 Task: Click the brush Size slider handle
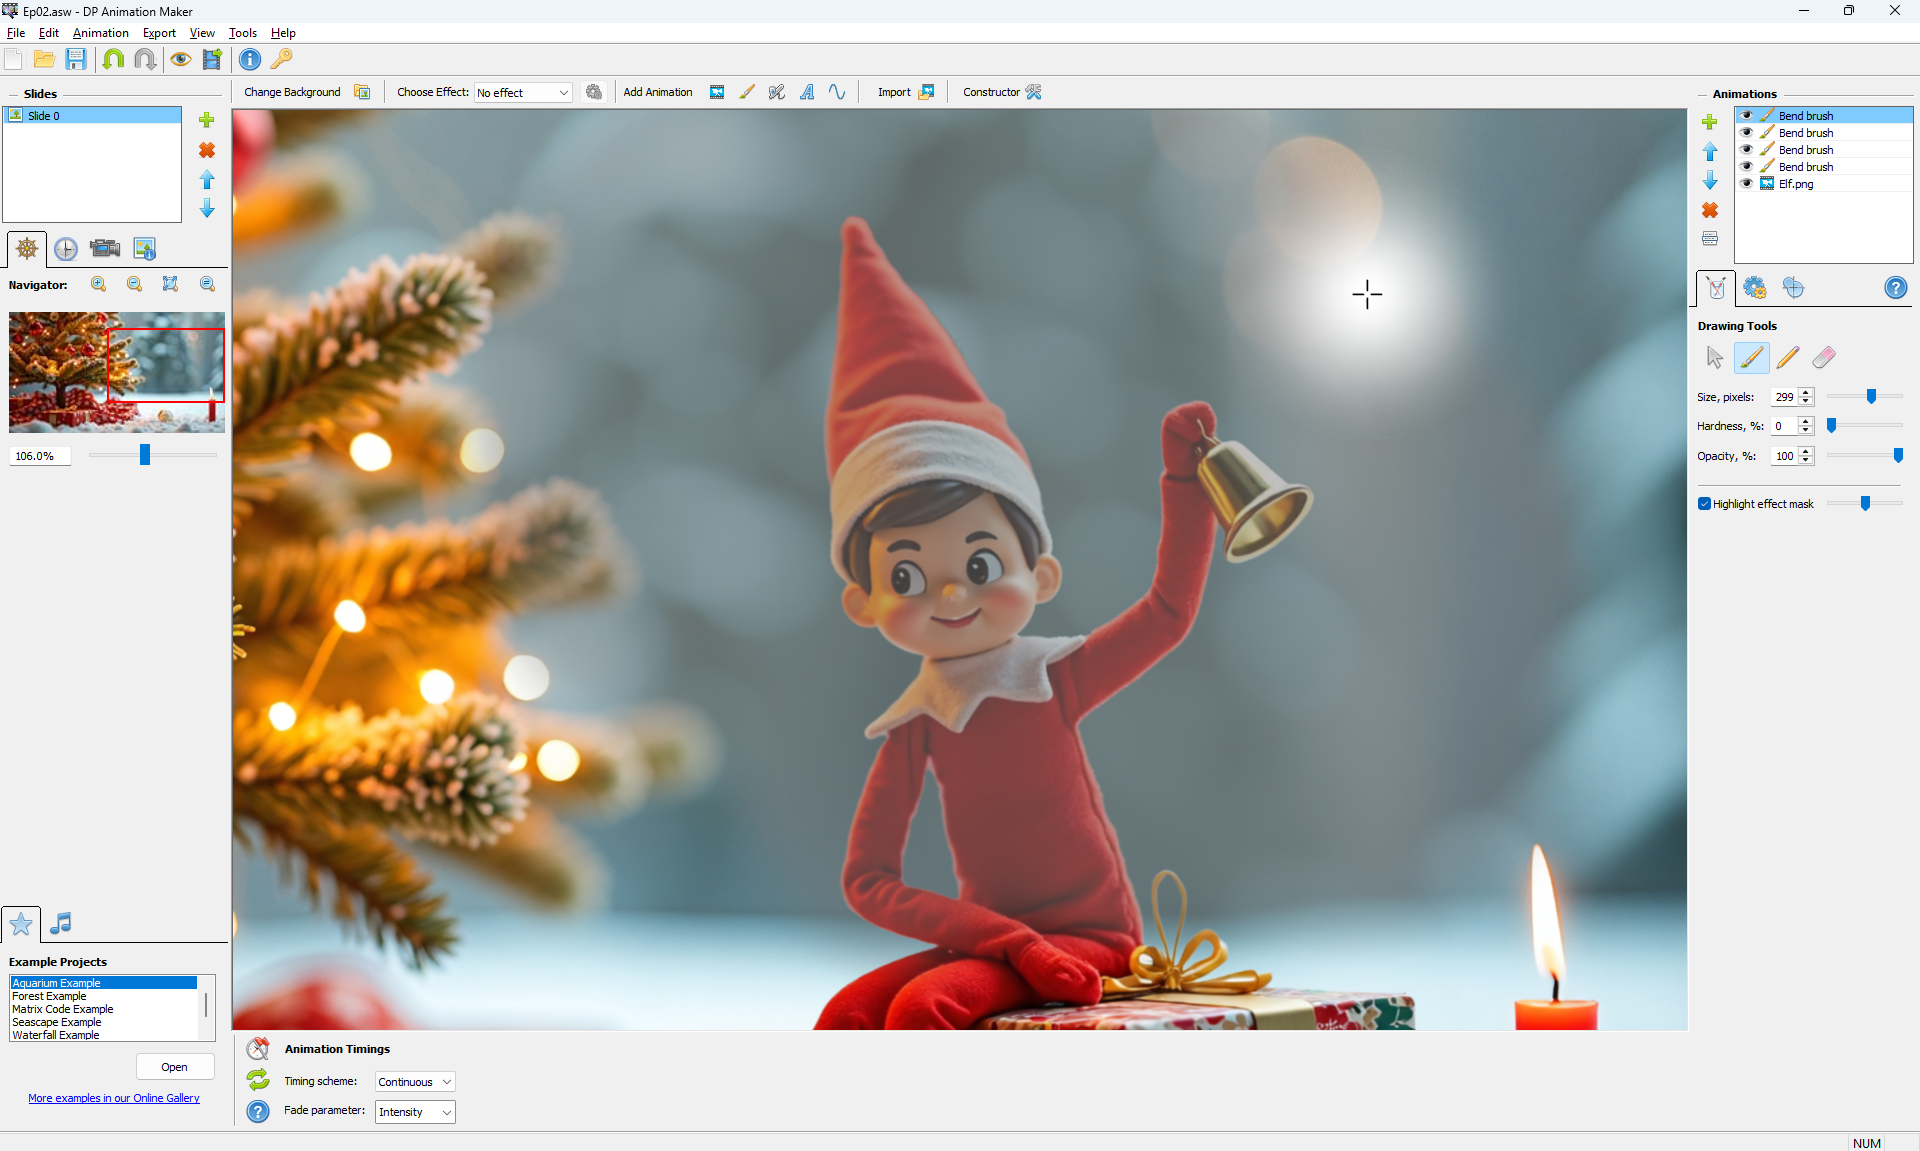point(1871,397)
